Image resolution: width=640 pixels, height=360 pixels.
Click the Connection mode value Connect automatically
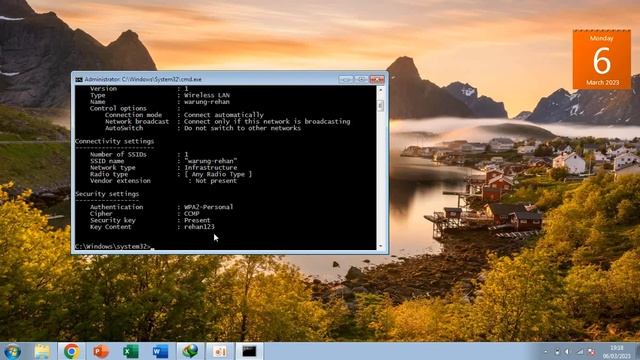click(224, 115)
